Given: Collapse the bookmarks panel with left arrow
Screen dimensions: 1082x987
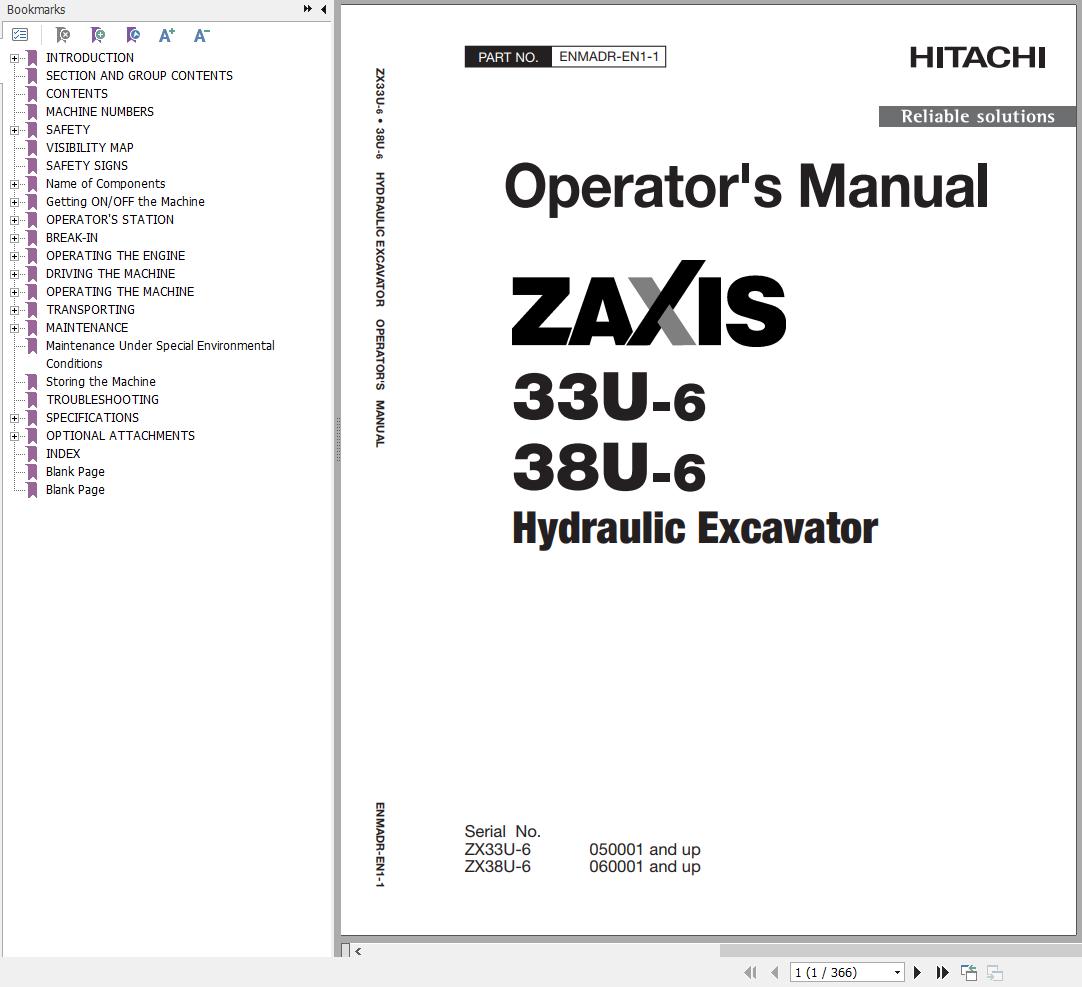Looking at the screenshot, I should [324, 9].
